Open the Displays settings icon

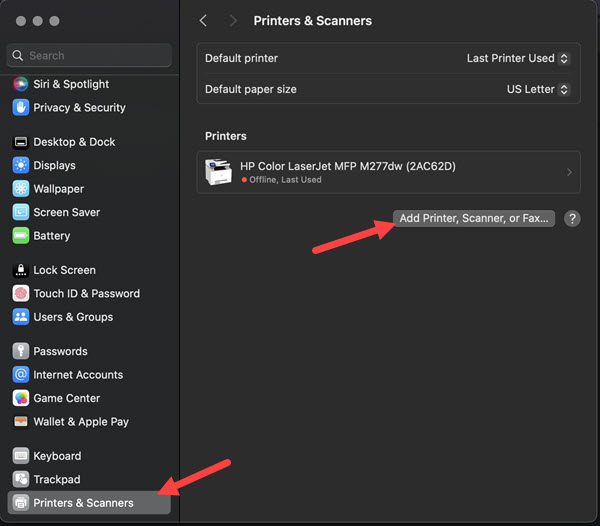click(21, 165)
